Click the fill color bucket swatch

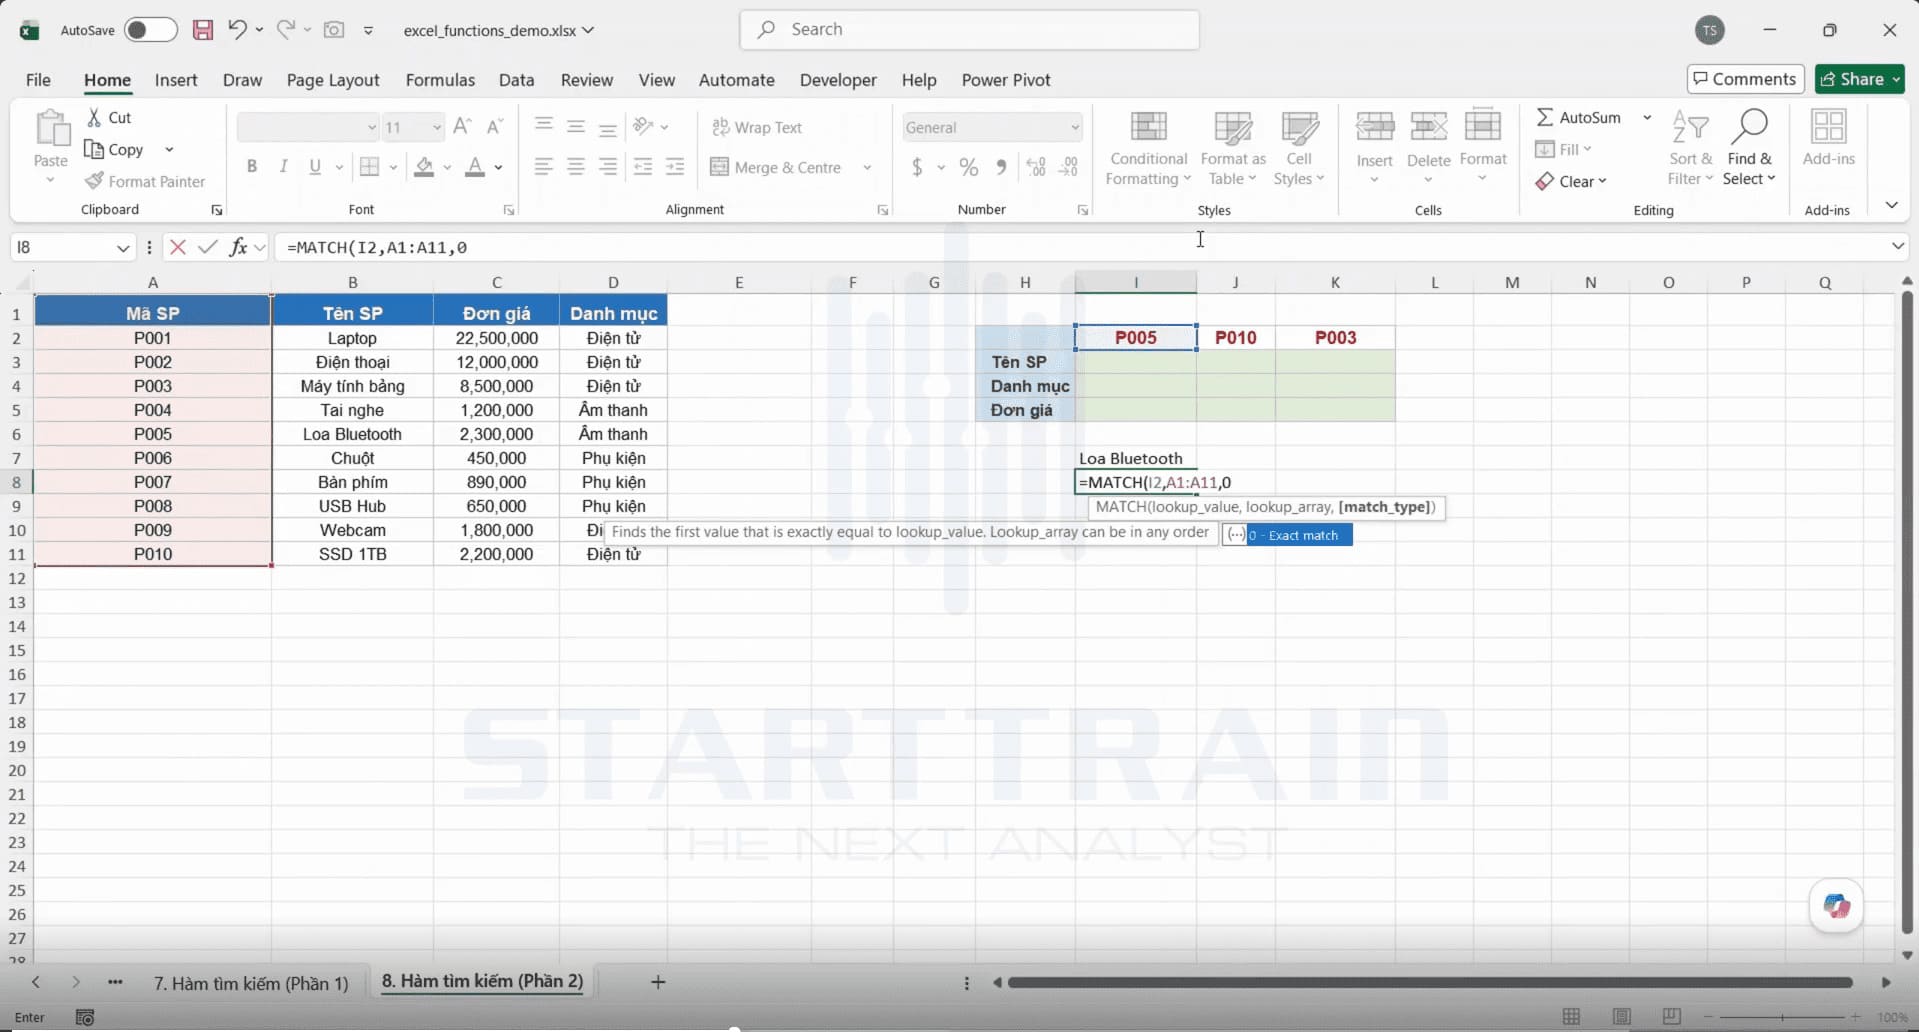(424, 167)
